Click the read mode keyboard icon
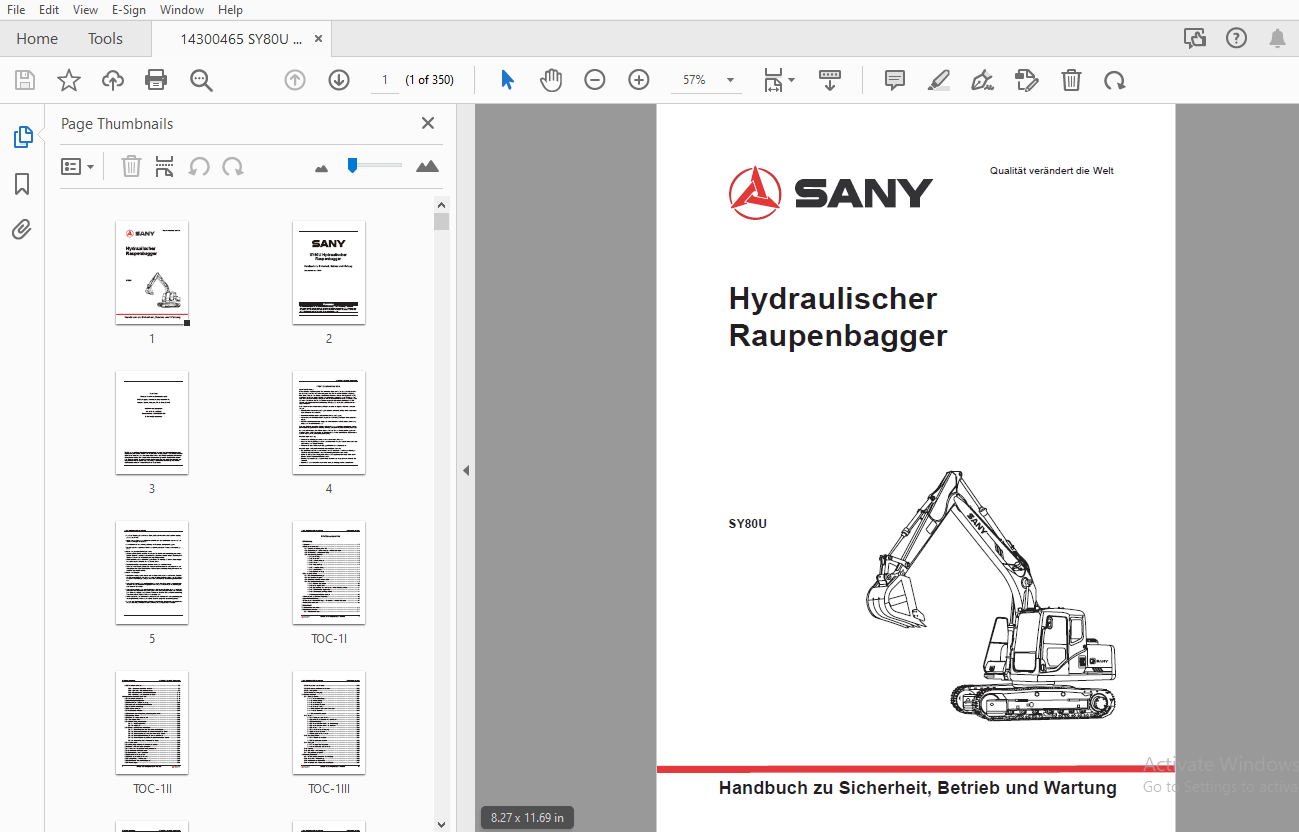 [x=830, y=80]
